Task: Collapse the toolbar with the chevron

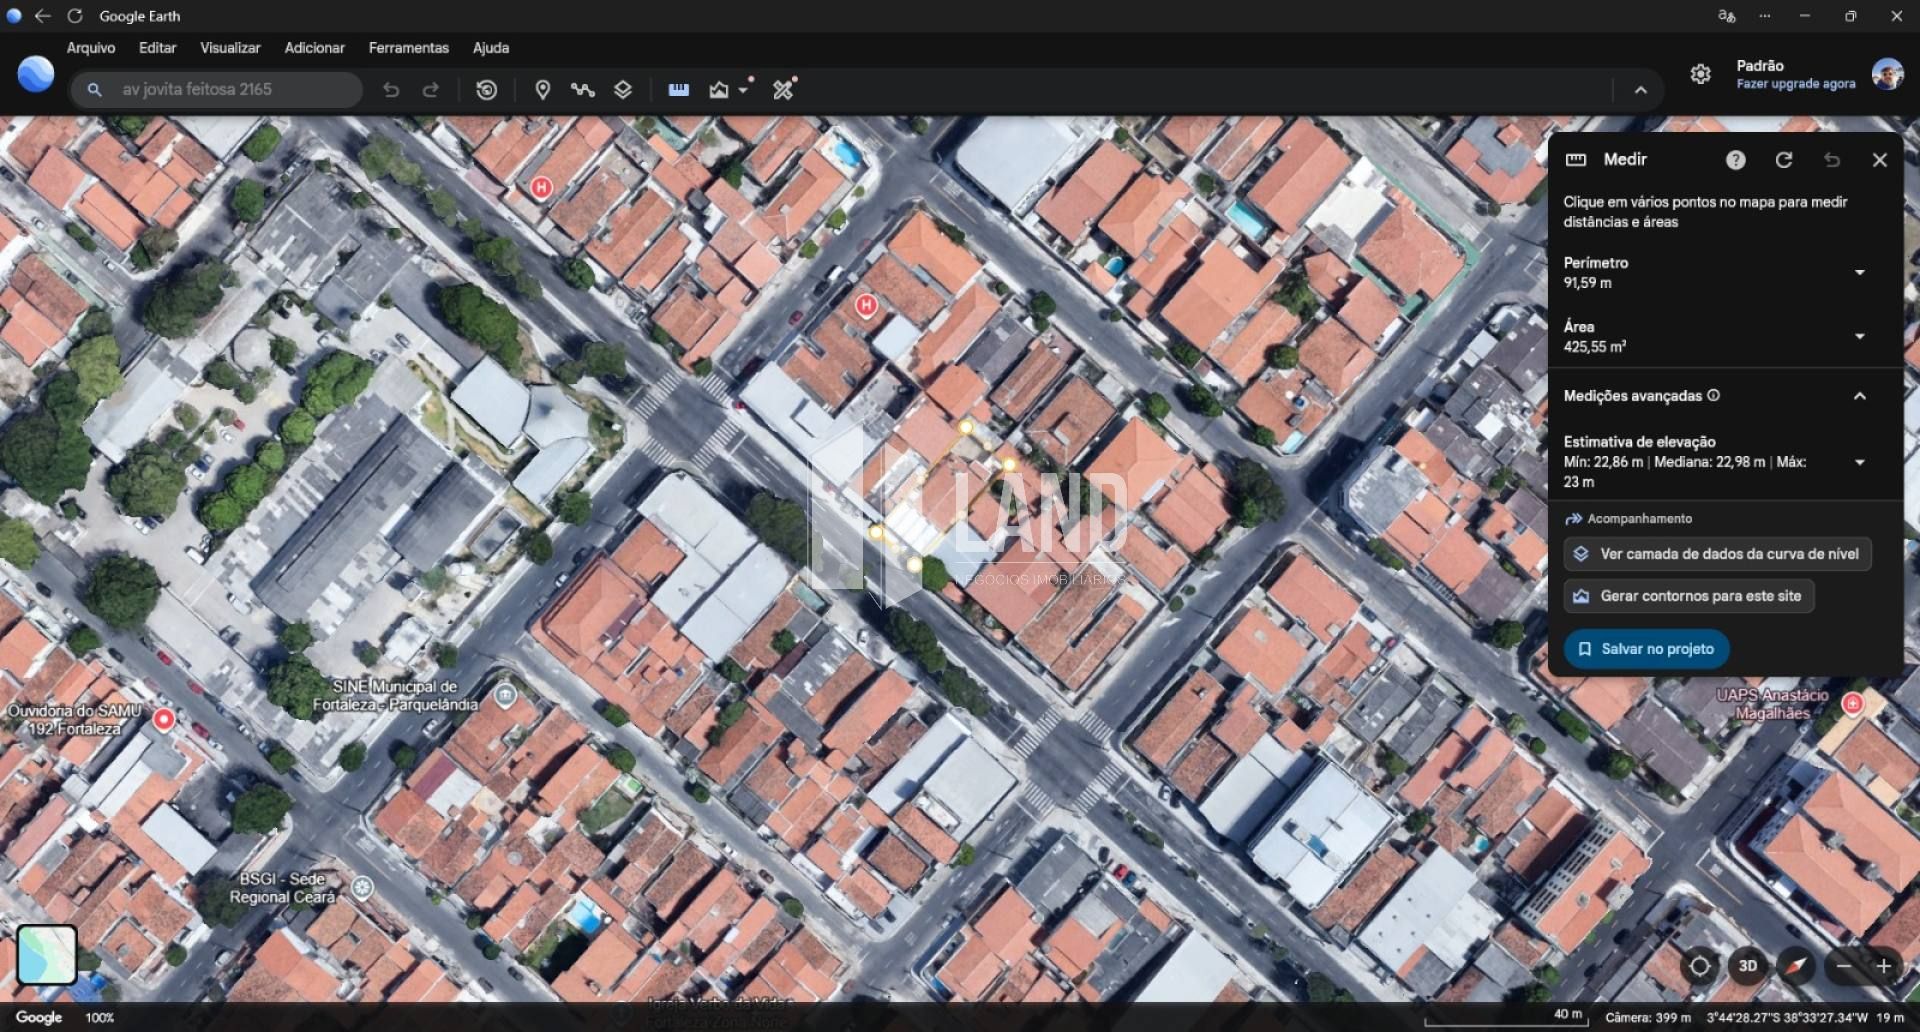Action: point(1641,90)
